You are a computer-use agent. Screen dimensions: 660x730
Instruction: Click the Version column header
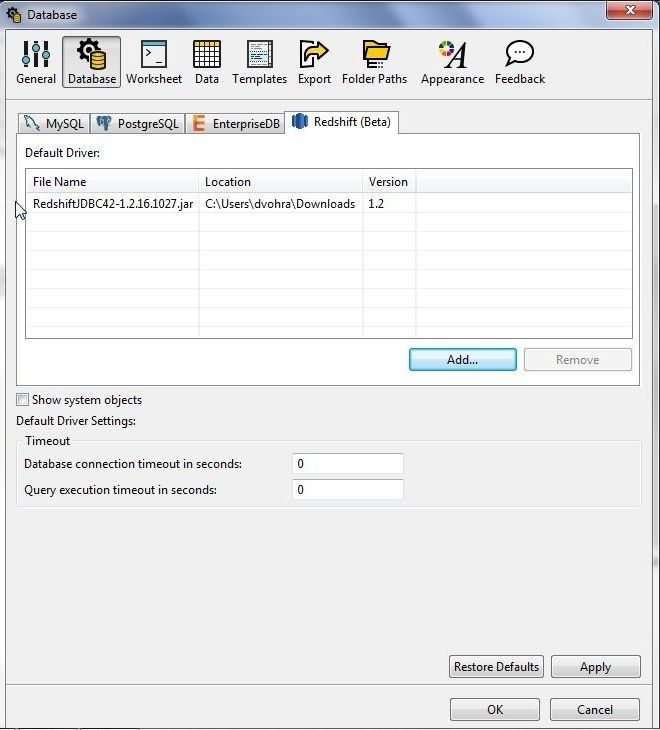[x=389, y=182]
